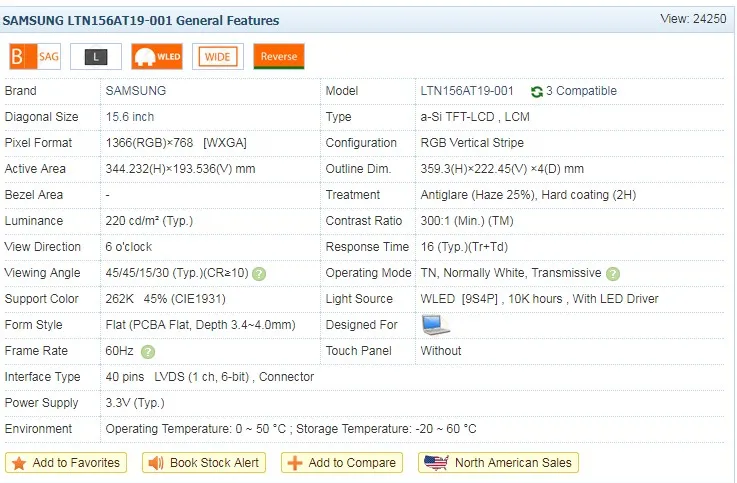737x483 pixels.
Task: Open Viewing Angle help question mark
Action: (x=259, y=274)
